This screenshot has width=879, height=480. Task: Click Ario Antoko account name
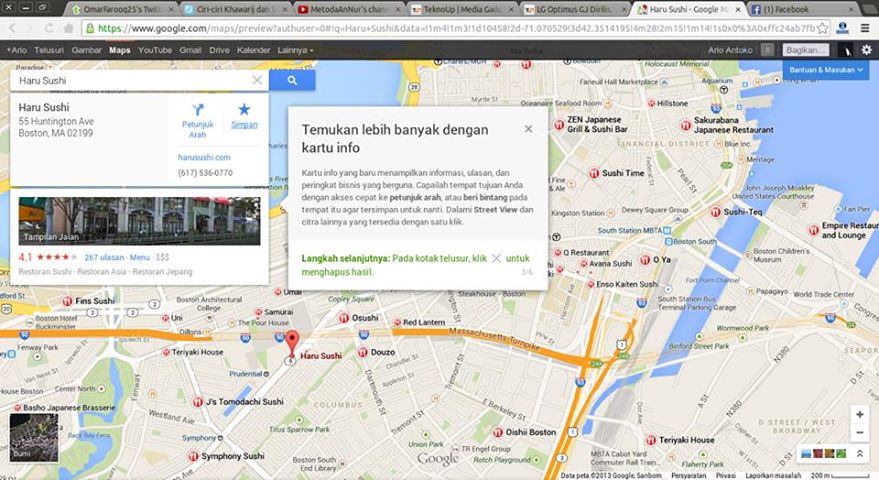[x=730, y=50]
